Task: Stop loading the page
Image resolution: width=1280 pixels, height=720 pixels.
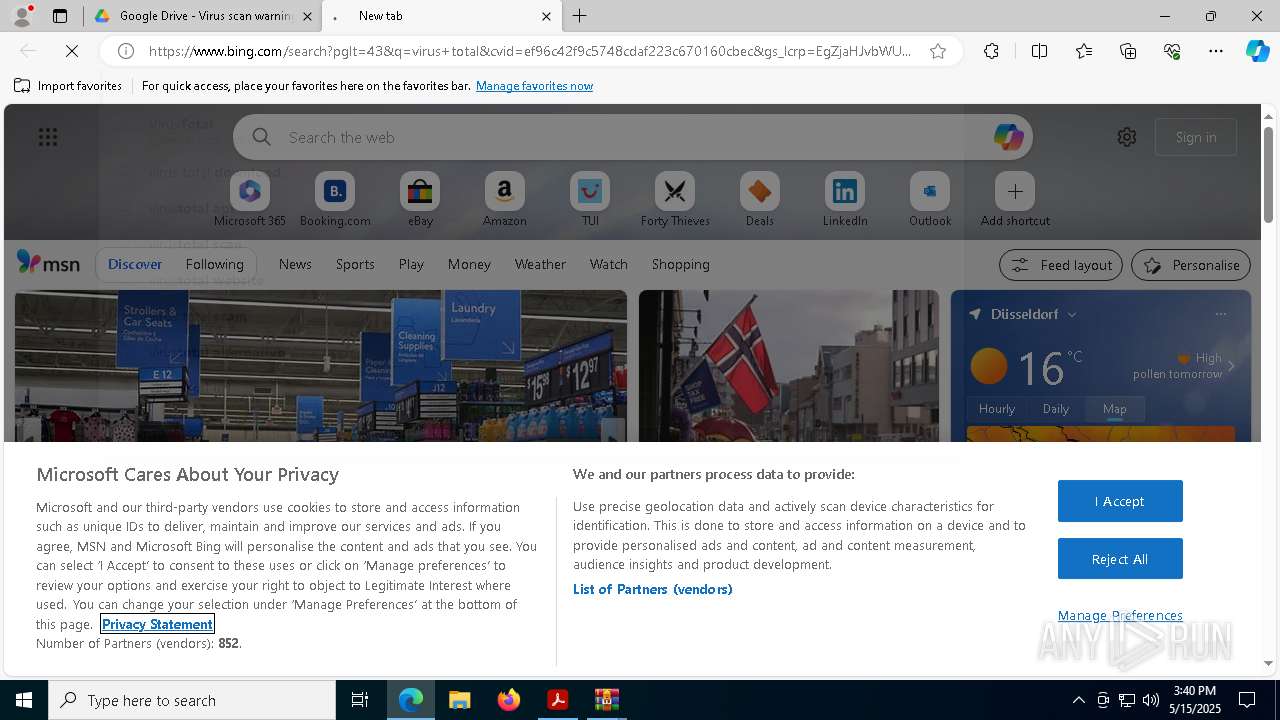Action: [x=72, y=51]
